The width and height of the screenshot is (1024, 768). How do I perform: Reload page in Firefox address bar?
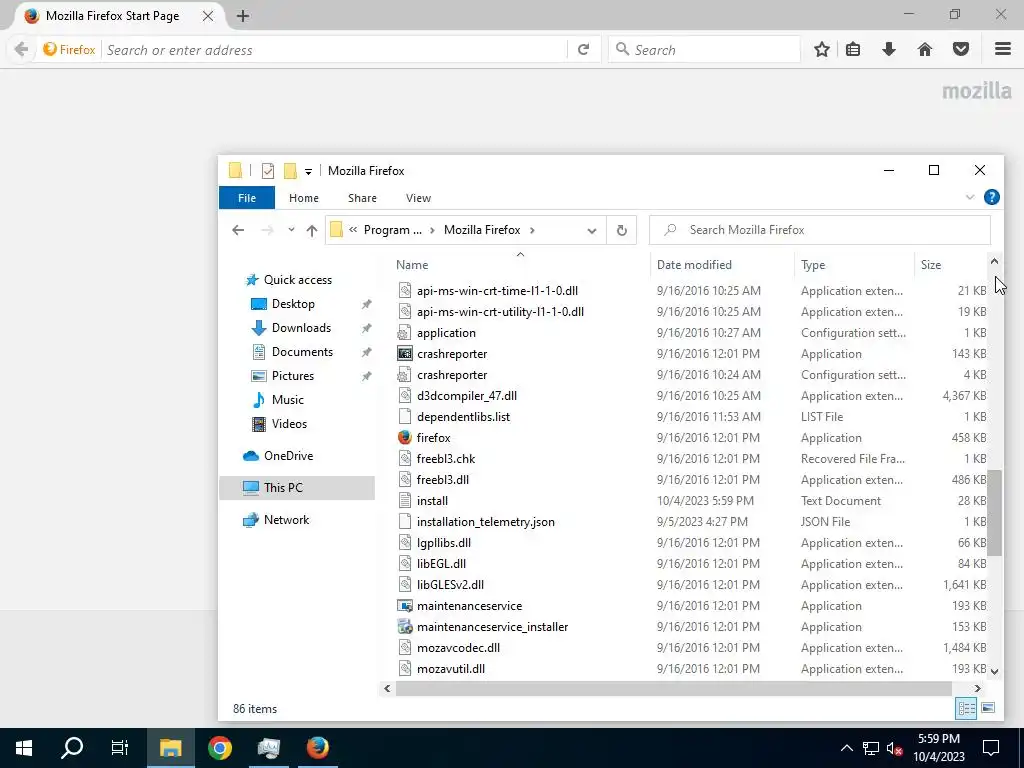pos(583,50)
